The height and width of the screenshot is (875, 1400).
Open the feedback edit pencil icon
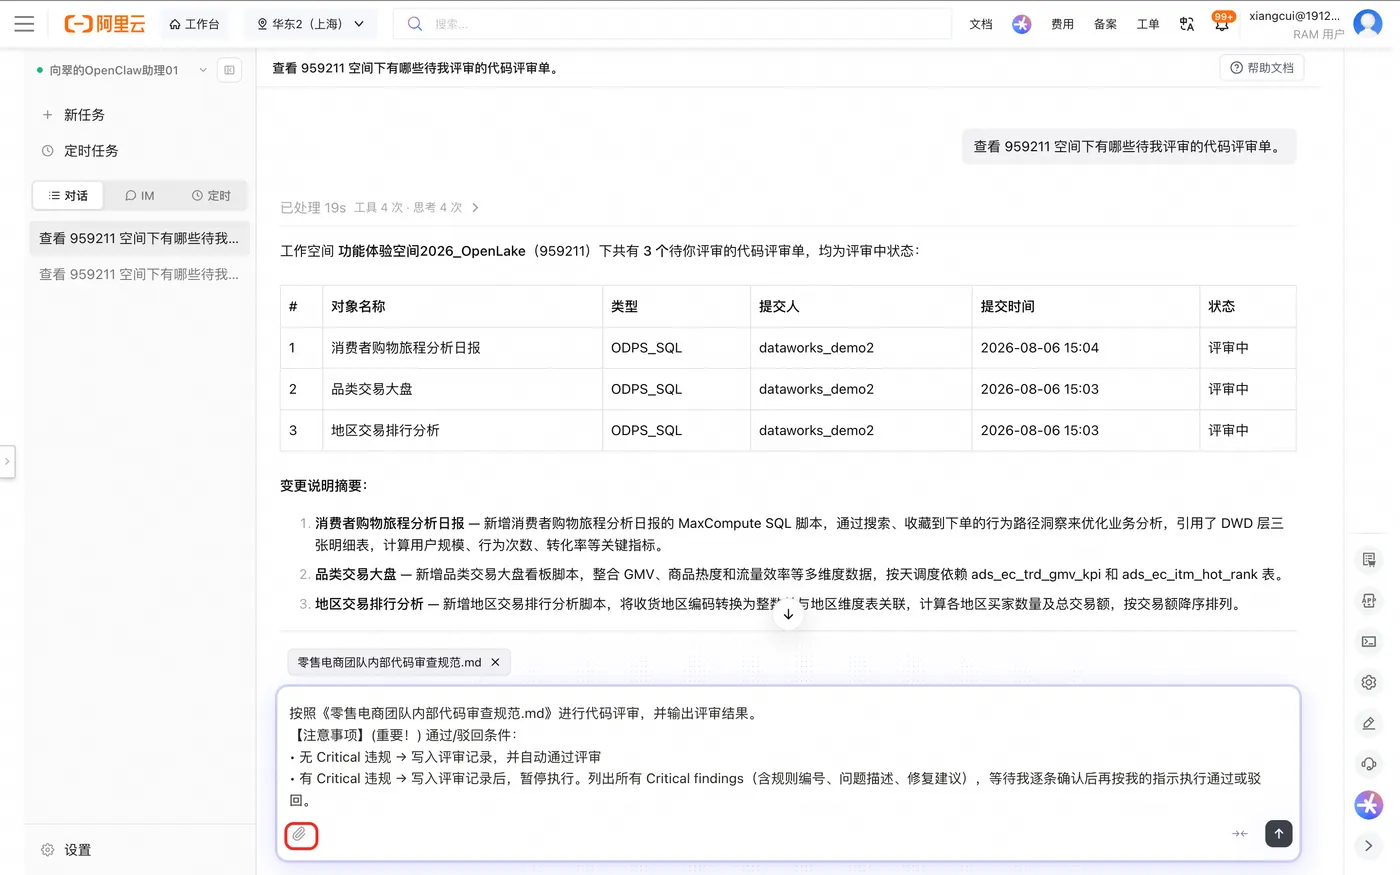(1369, 723)
